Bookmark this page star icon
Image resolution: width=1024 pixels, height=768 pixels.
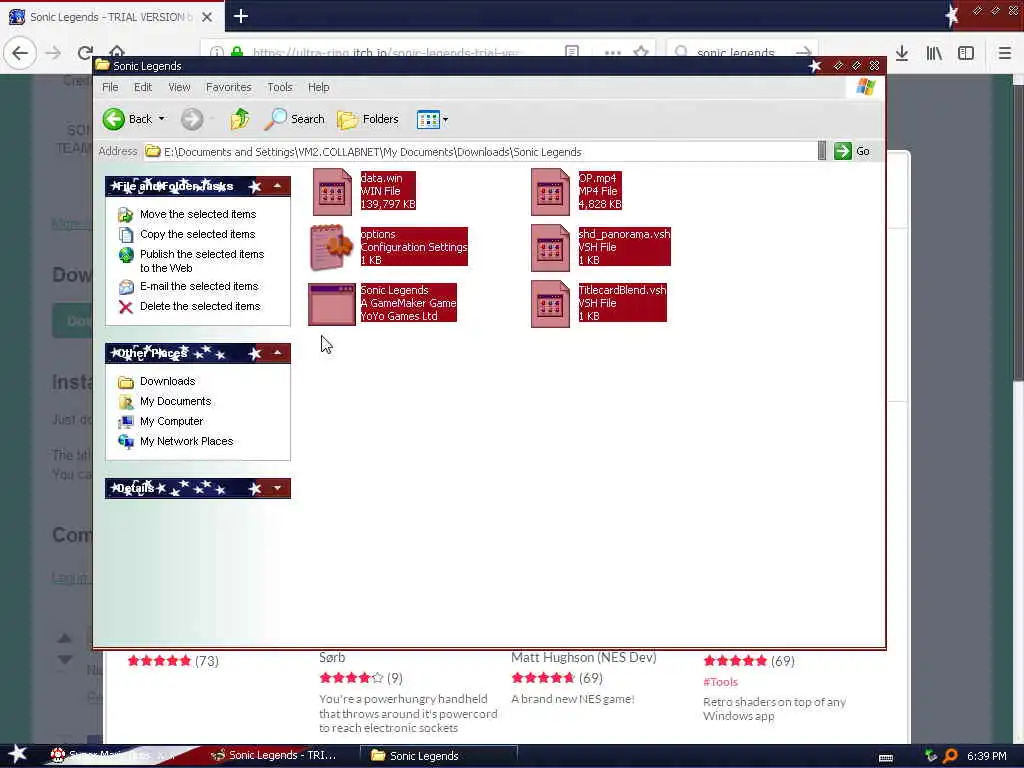click(641, 52)
